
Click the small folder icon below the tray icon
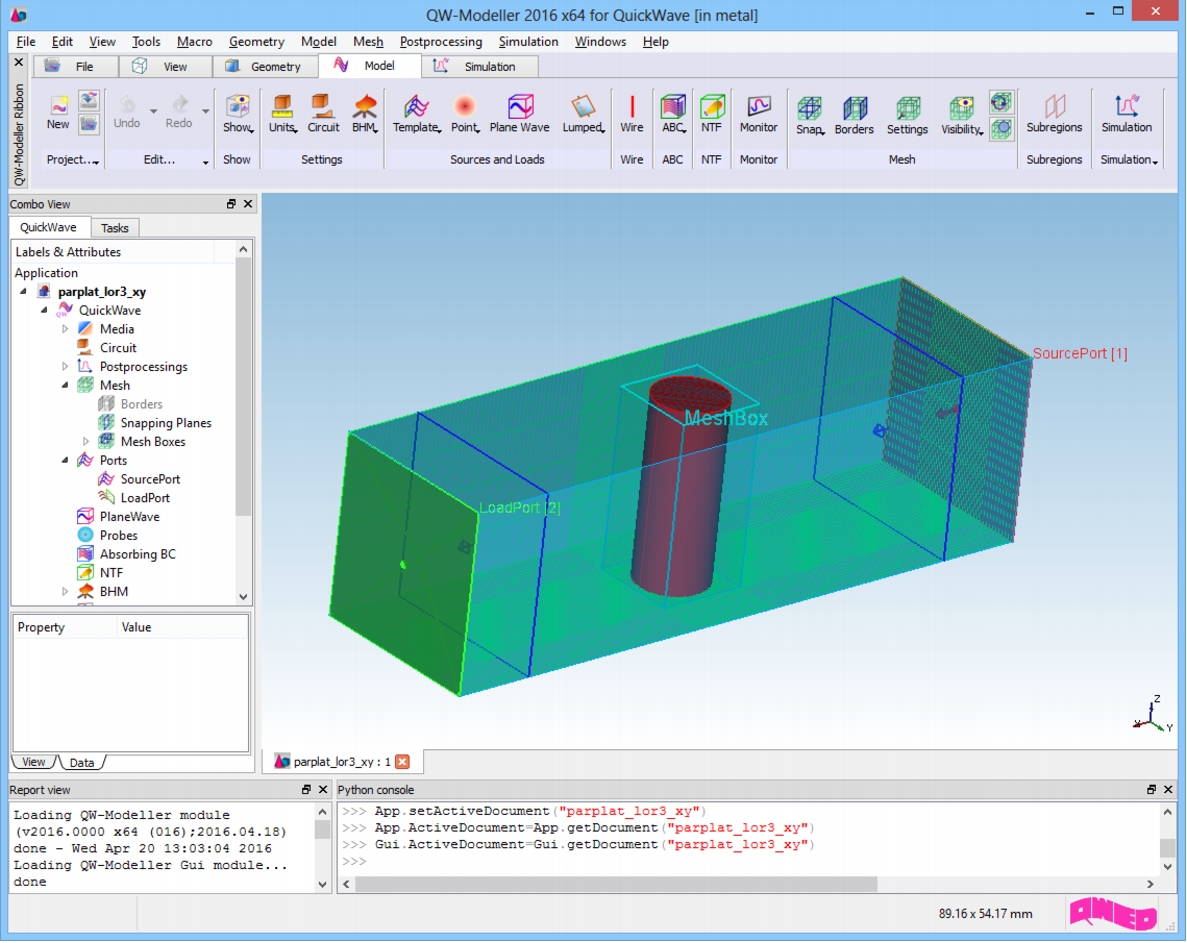(x=89, y=123)
